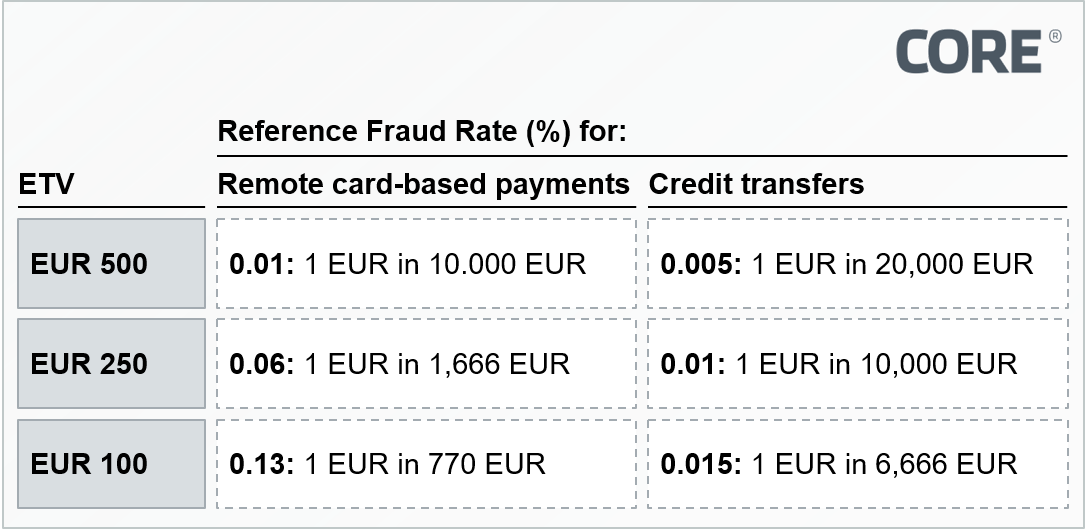Screen dimensions: 1085x529
Task: Click the '1 EUR in 6,666 EUR' text
Action: [x=884, y=464]
